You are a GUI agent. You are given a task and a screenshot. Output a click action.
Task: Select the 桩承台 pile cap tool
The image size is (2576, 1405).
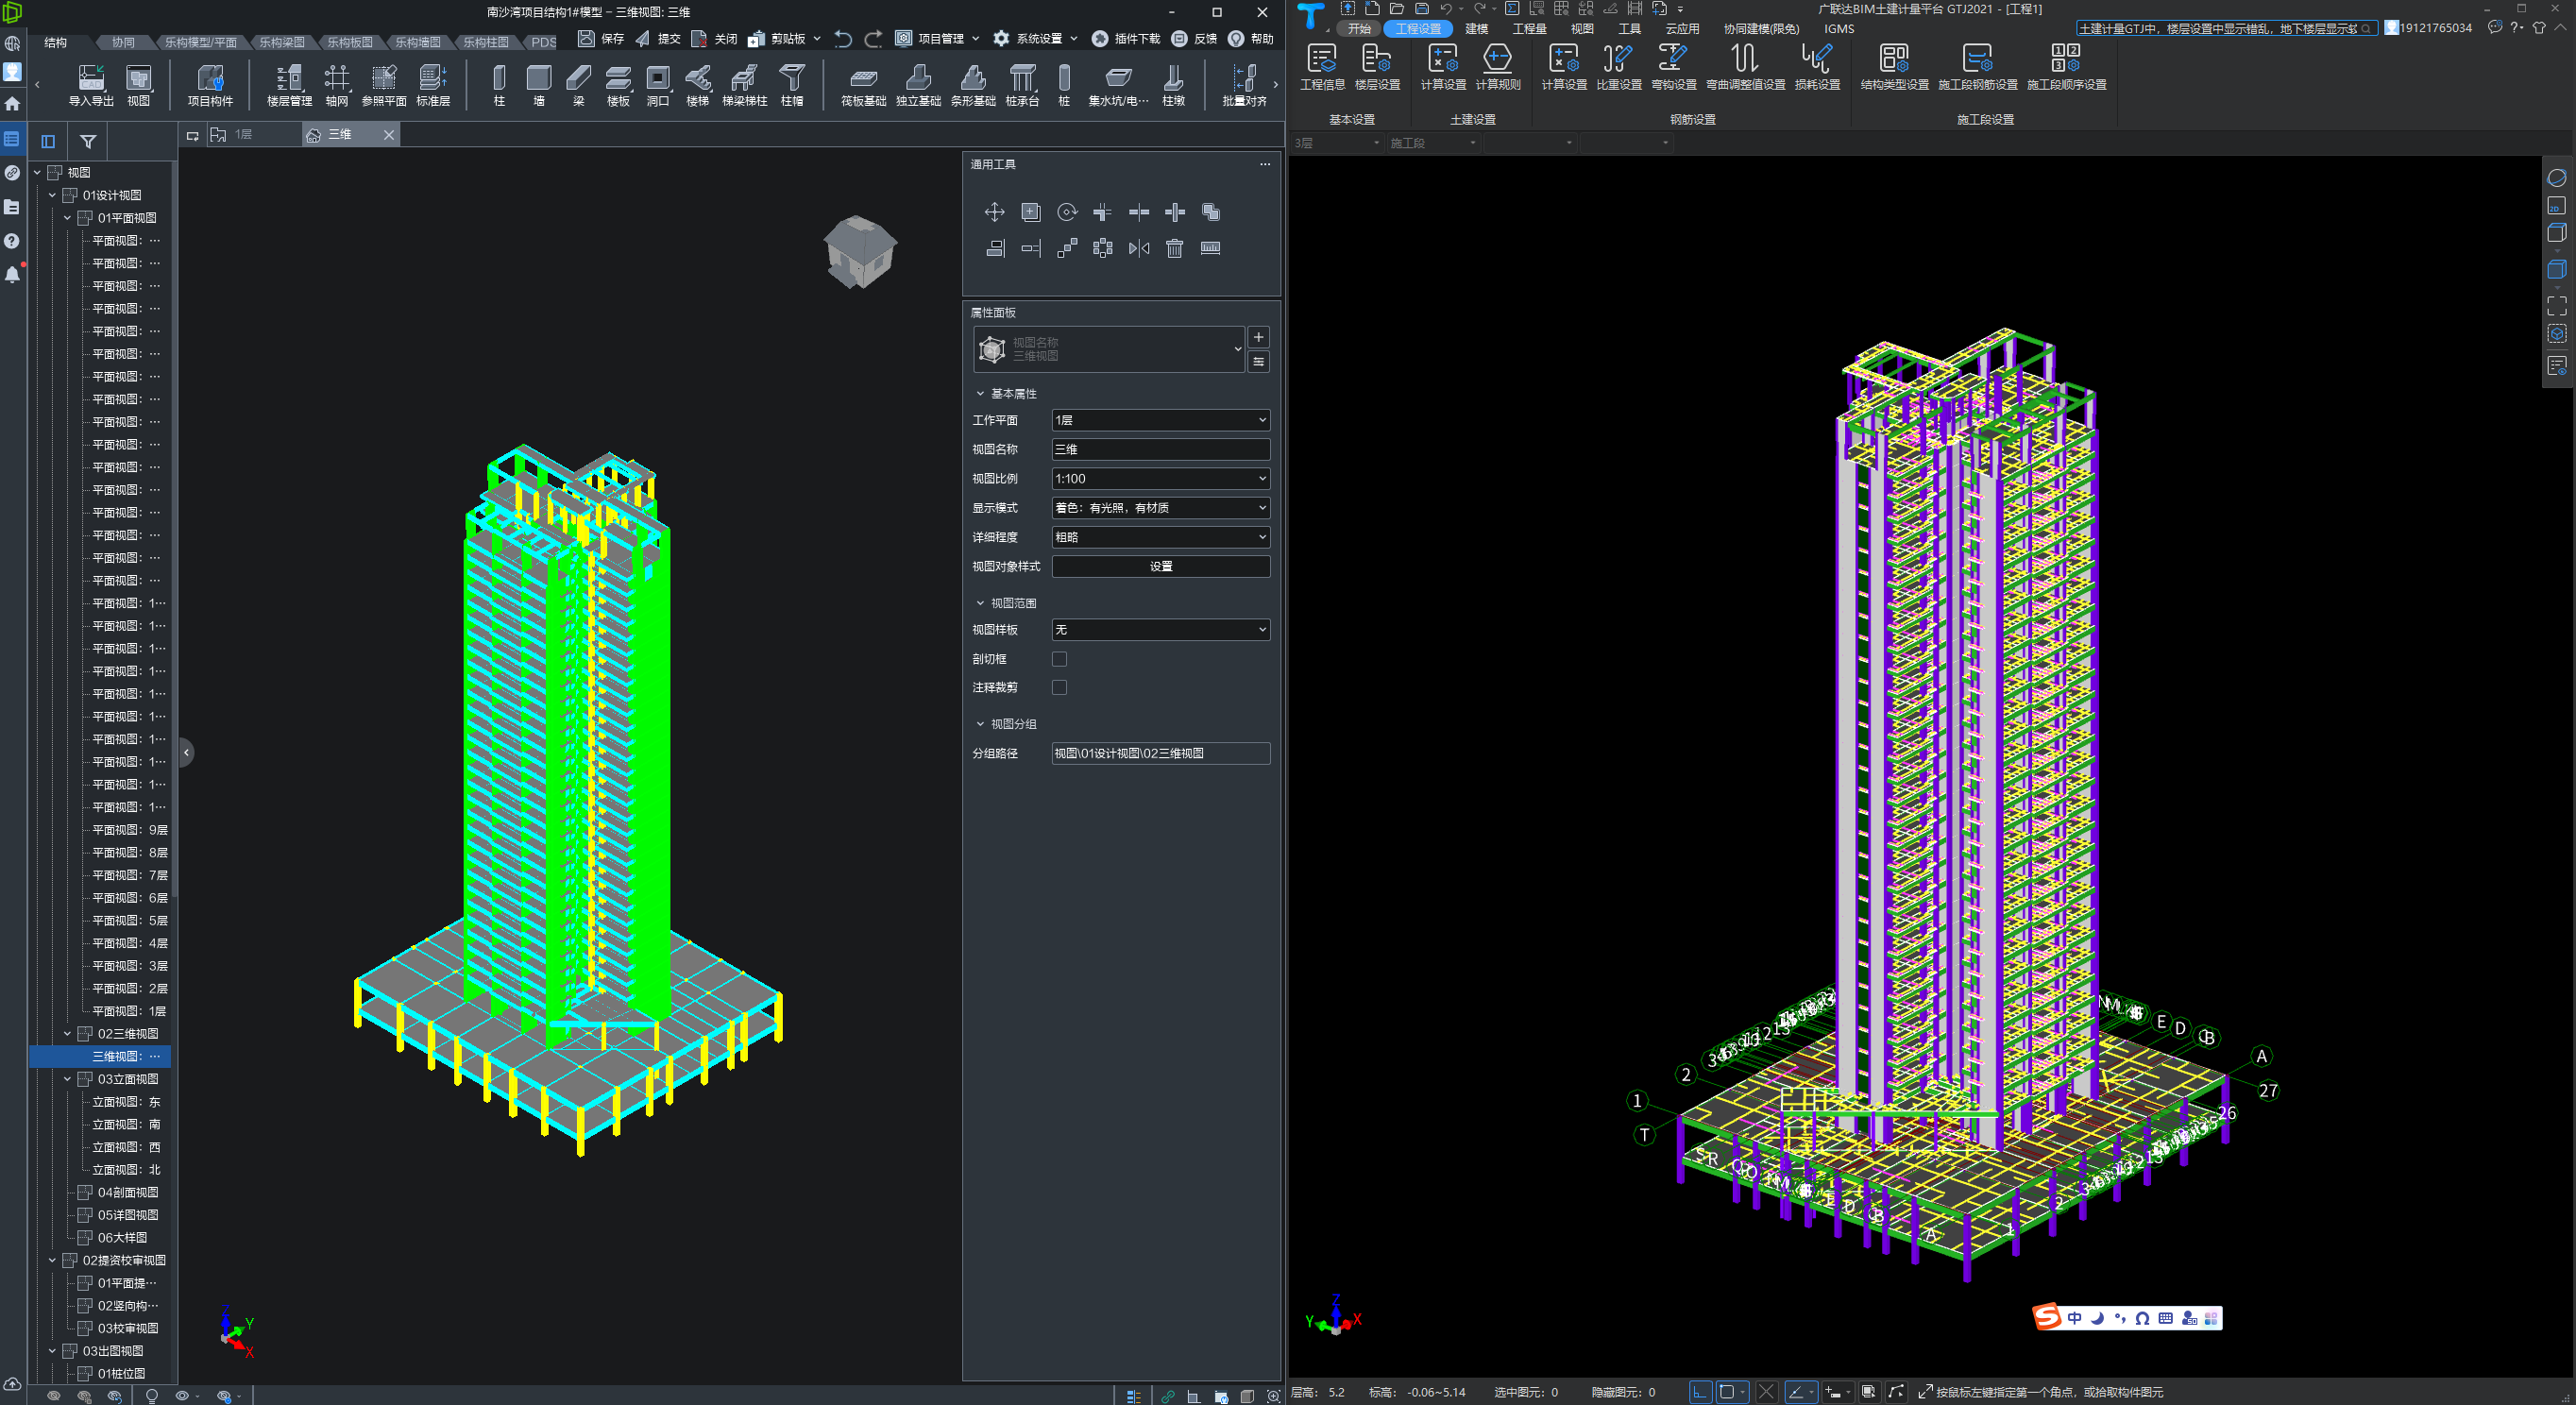click(x=1022, y=85)
